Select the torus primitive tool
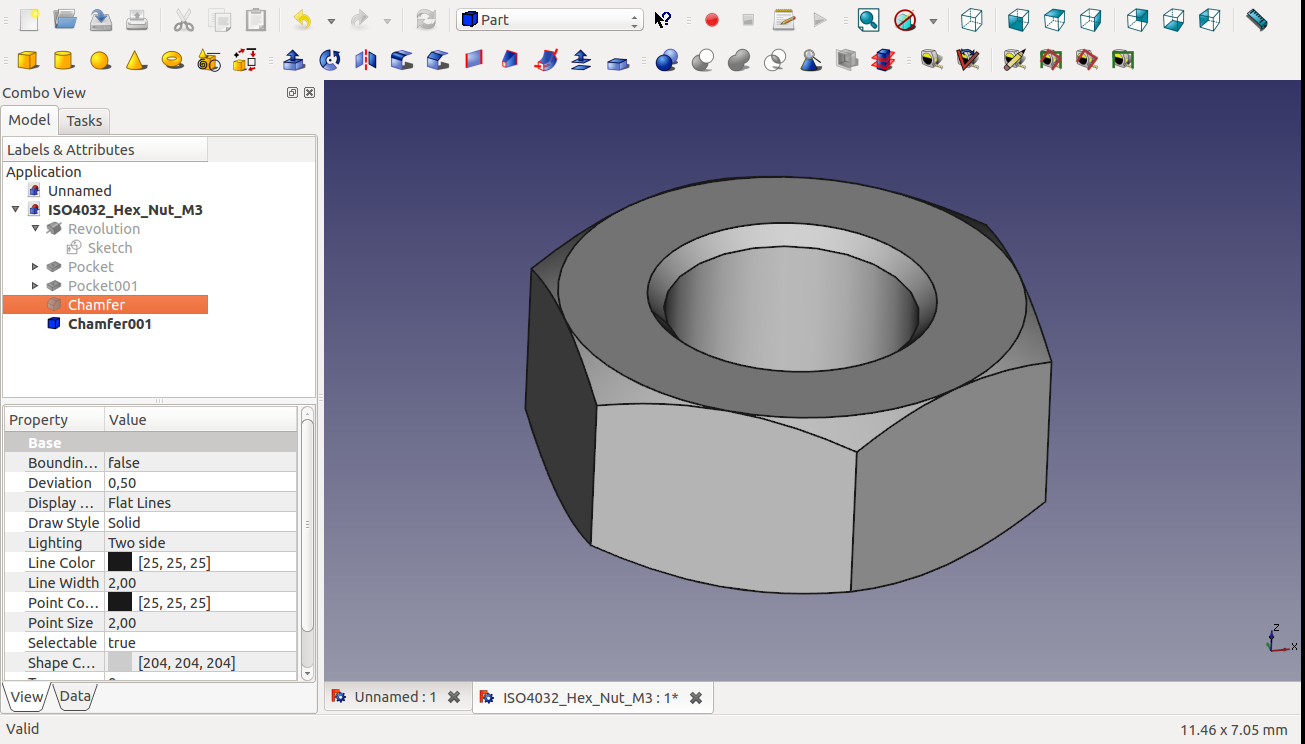Viewport: 1305px width, 744px height. [172, 61]
